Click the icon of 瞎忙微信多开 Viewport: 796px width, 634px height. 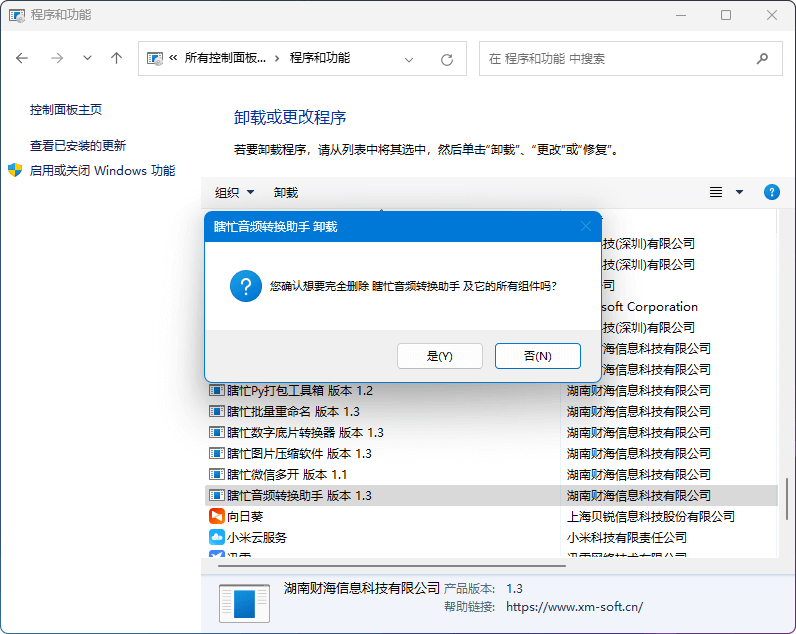[217, 475]
